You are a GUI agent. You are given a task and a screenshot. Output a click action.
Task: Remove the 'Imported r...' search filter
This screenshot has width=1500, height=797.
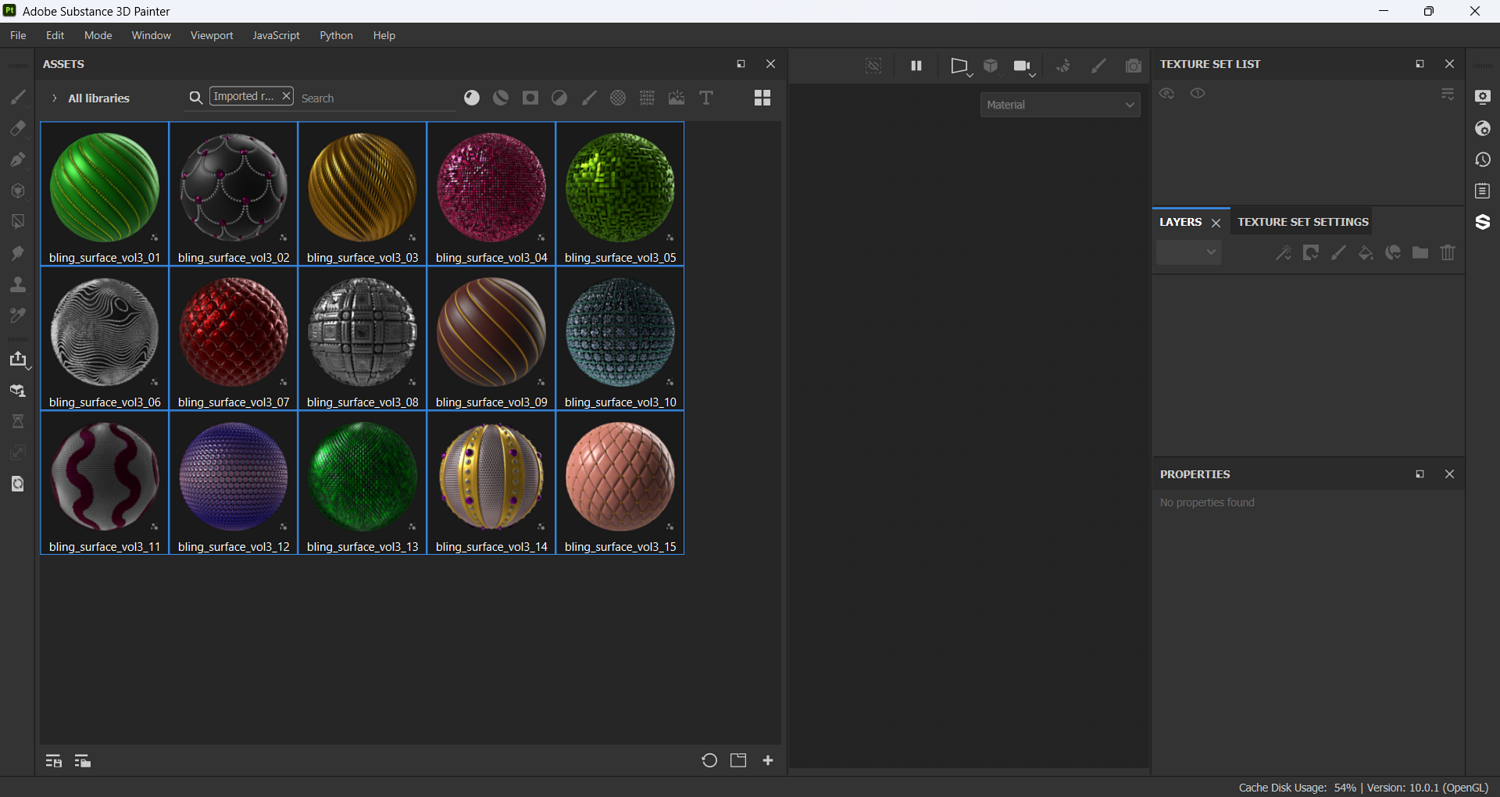click(286, 96)
